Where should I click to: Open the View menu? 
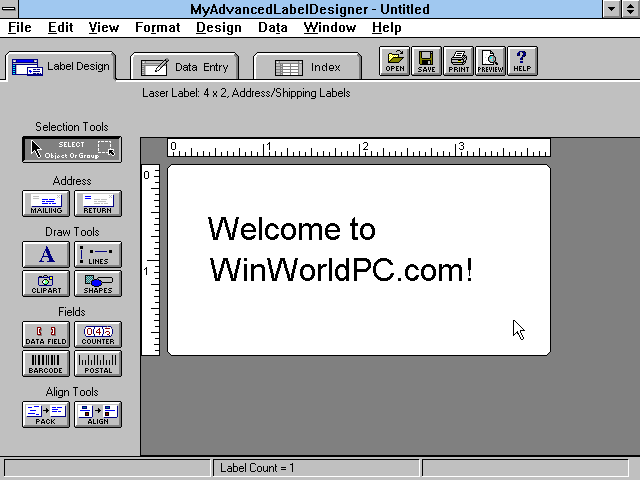104,28
